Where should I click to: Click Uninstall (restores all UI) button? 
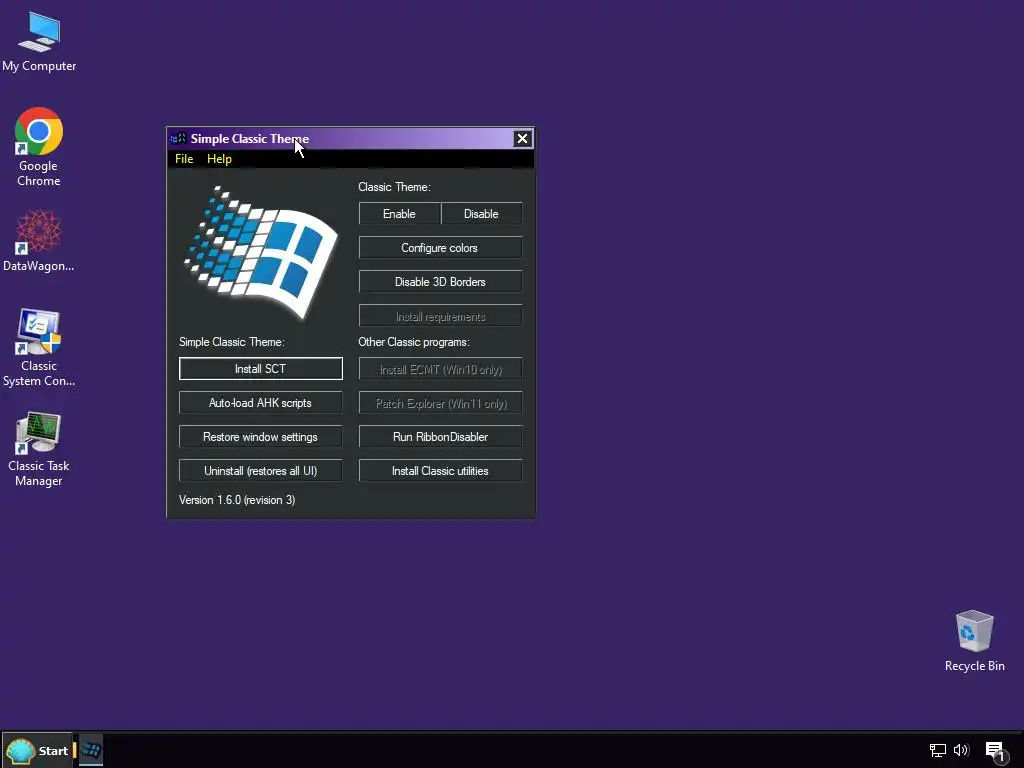pyautogui.click(x=261, y=470)
